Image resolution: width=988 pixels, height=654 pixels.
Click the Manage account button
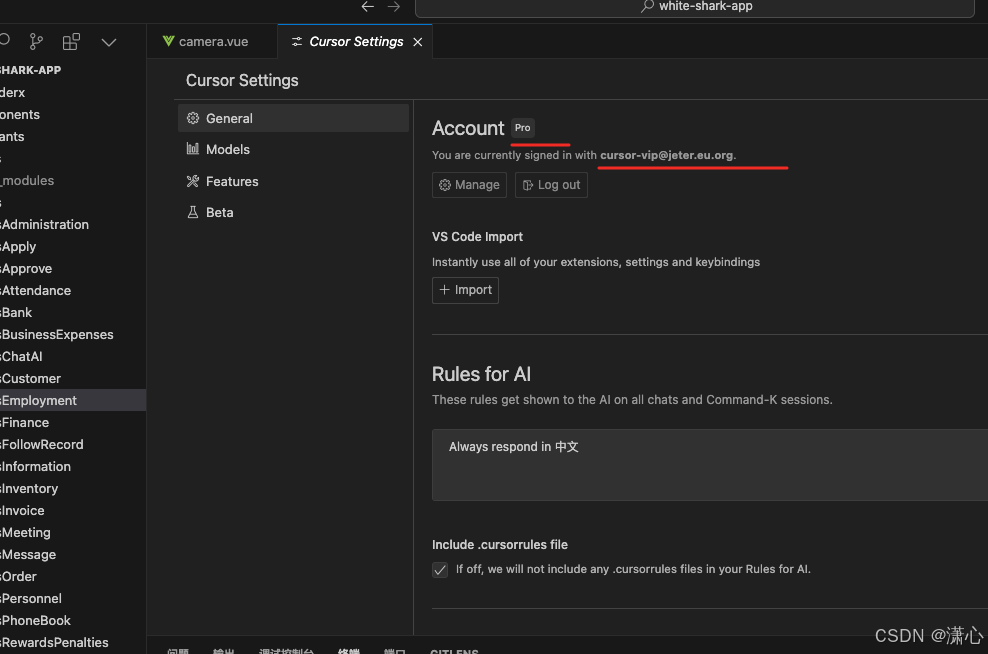coord(469,185)
